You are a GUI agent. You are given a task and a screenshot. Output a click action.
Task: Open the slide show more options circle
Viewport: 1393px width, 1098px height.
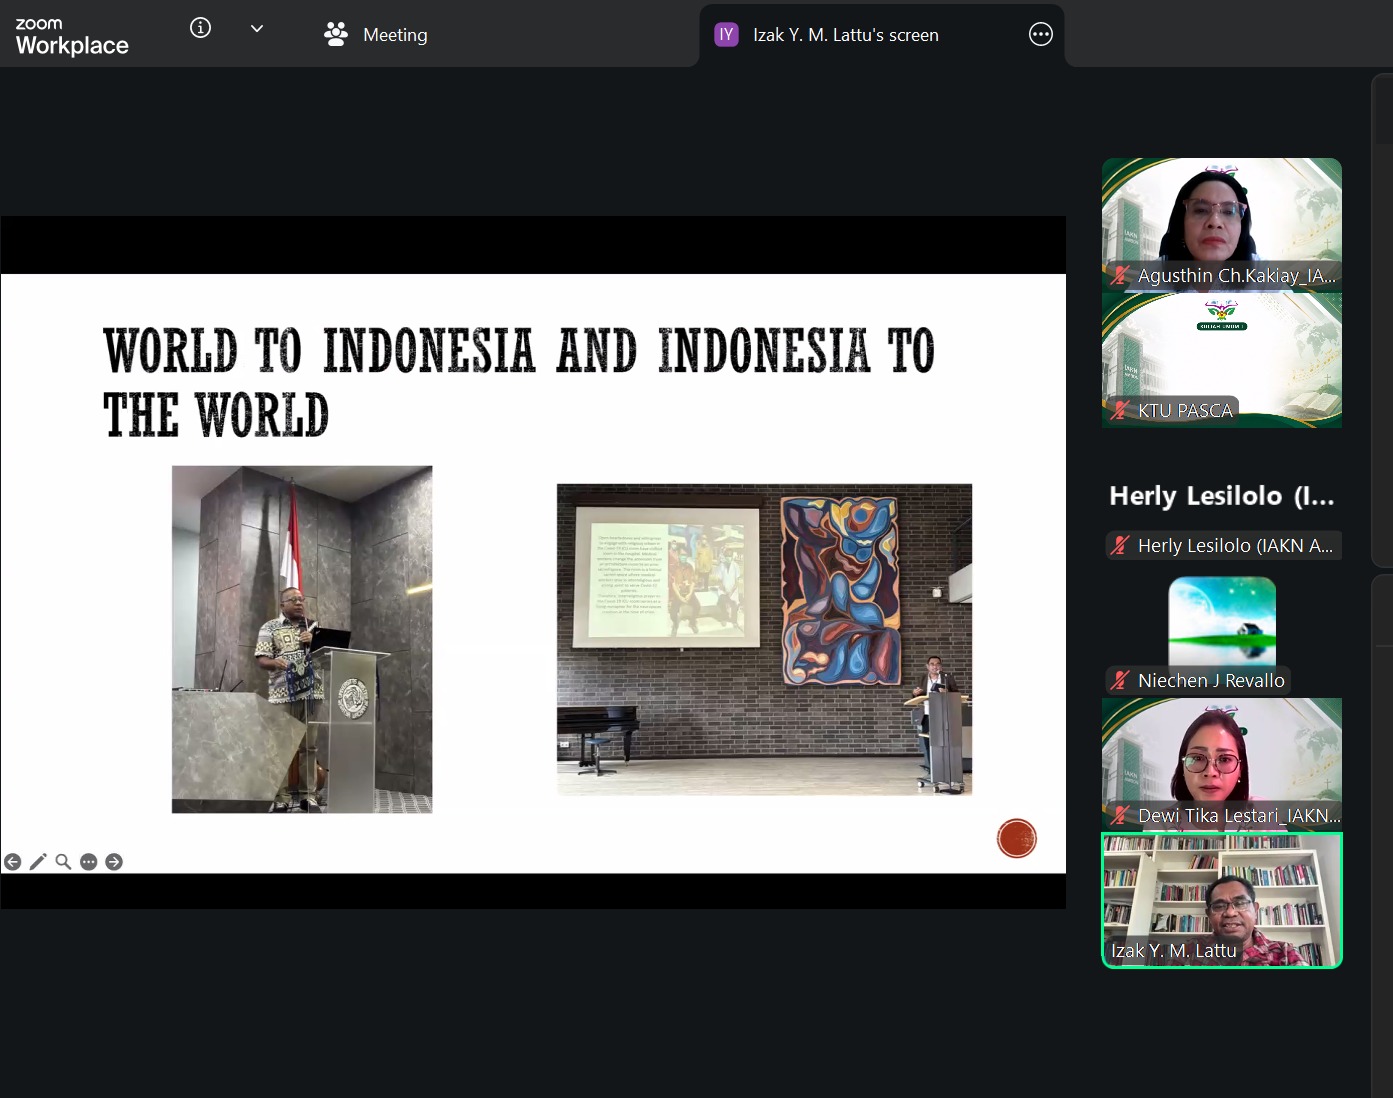(89, 862)
